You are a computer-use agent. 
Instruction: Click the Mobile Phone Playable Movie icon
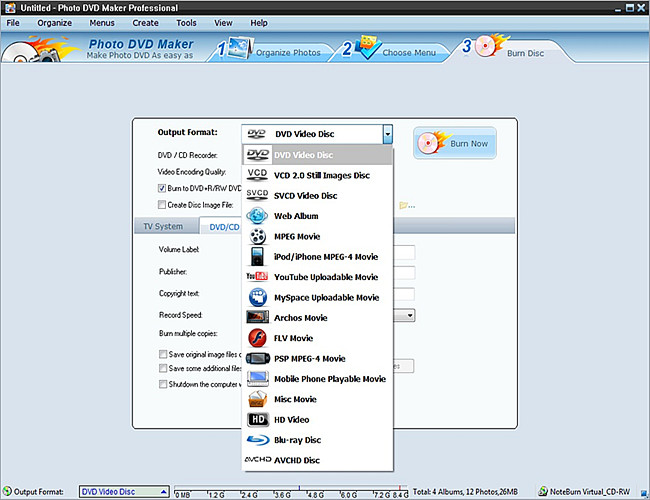[257, 378]
